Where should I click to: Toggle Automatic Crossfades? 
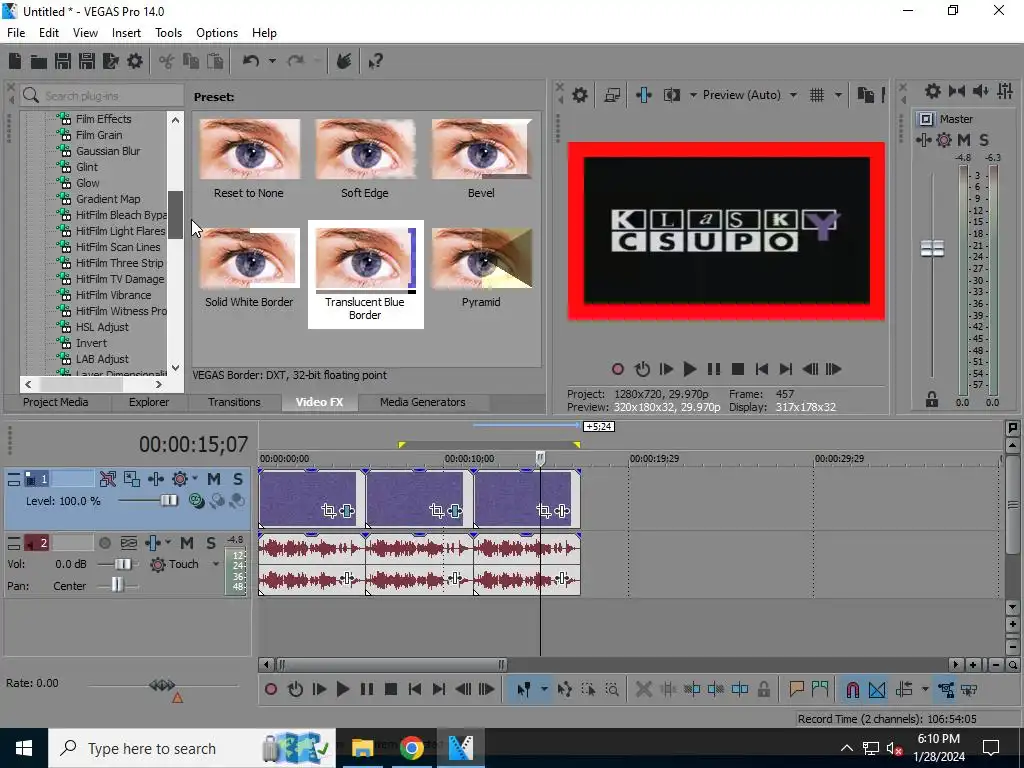pos(876,690)
